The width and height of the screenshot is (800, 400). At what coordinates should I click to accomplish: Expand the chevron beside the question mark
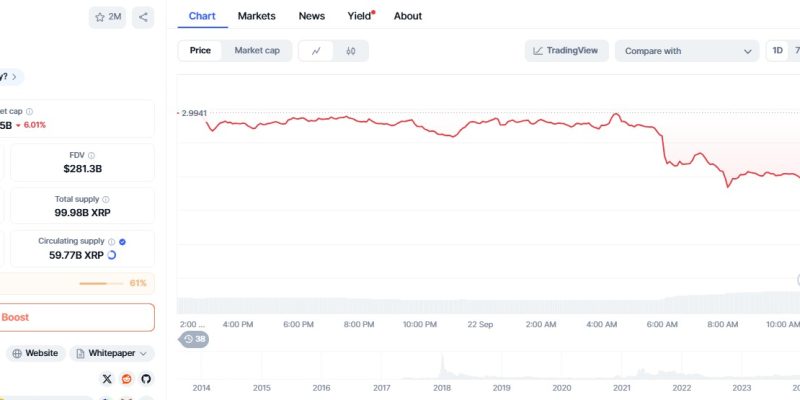(x=16, y=76)
